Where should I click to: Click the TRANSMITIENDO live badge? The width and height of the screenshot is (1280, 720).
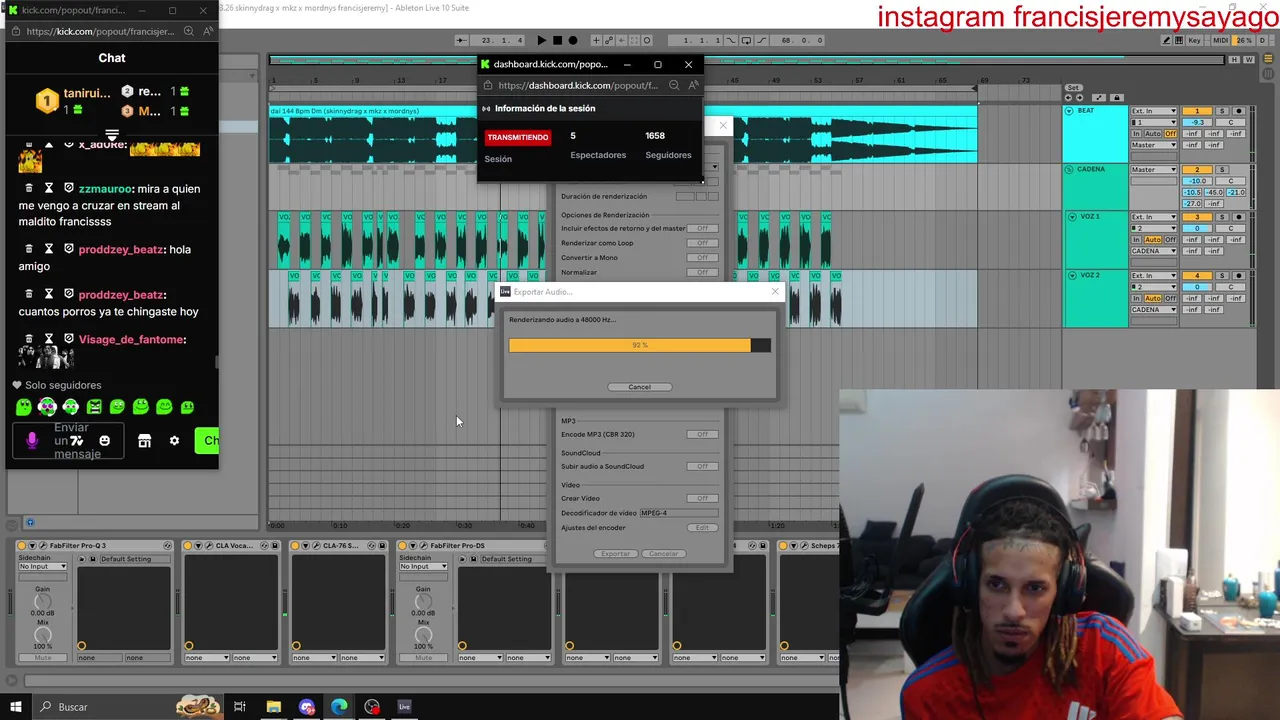(x=518, y=137)
